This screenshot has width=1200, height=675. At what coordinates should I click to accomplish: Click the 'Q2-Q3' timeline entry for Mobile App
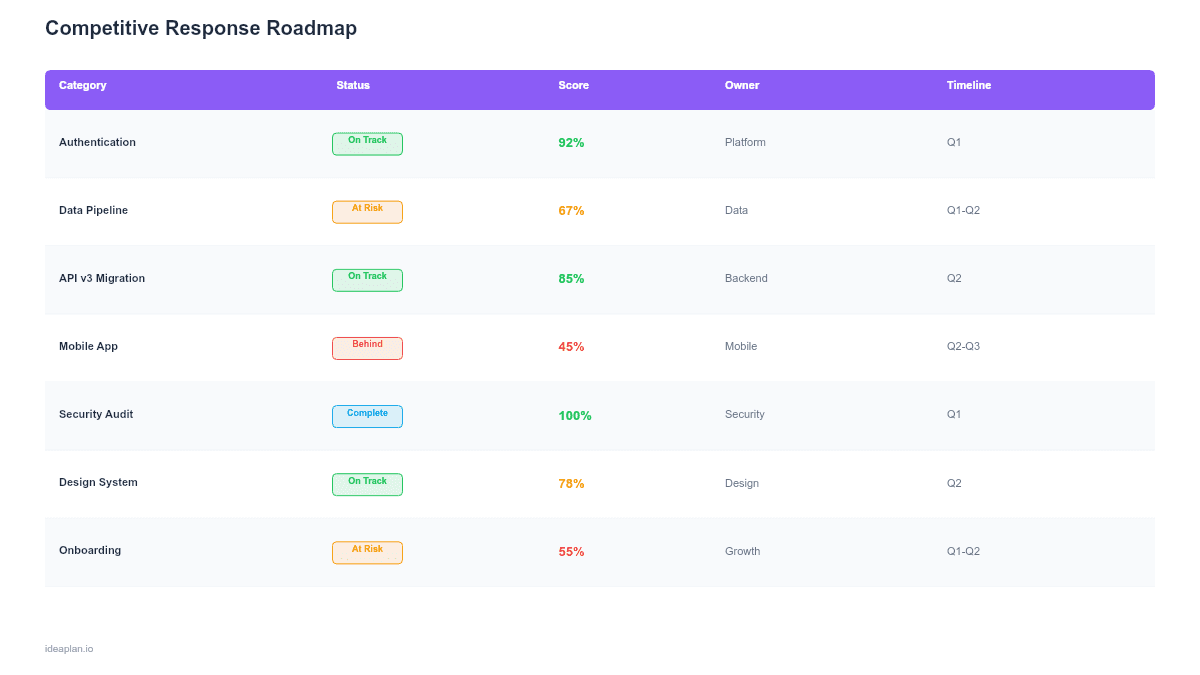click(963, 346)
